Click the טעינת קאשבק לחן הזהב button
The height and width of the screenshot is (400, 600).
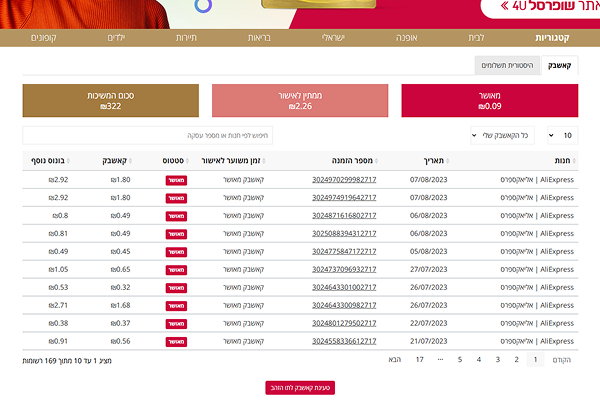click(x=300, y=387)
